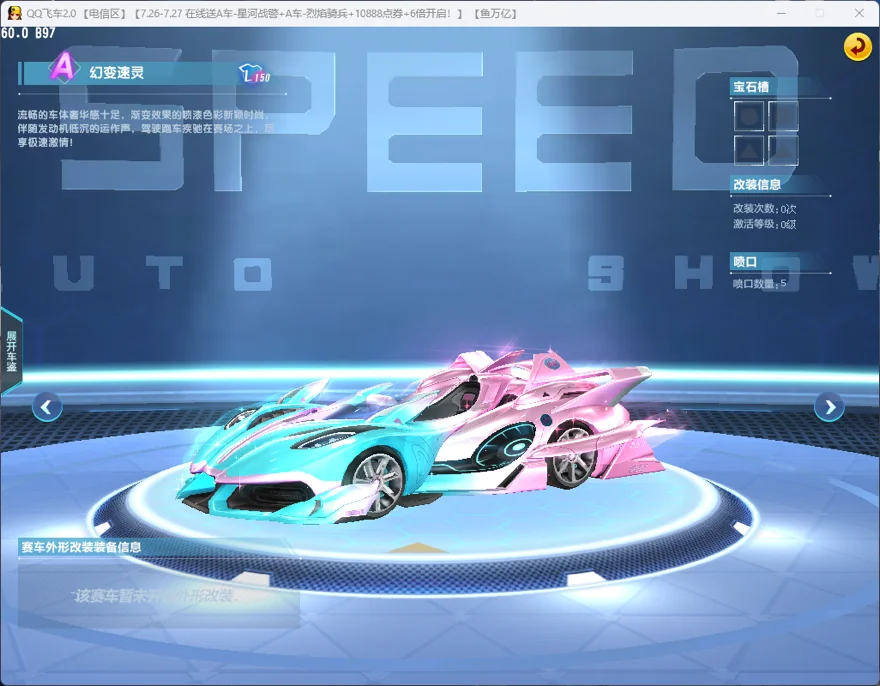Click the car description paragraph starting 流畅的车体
Image resolution: width=880 pixels, height=686 pixels.
[x=146, y=129]
